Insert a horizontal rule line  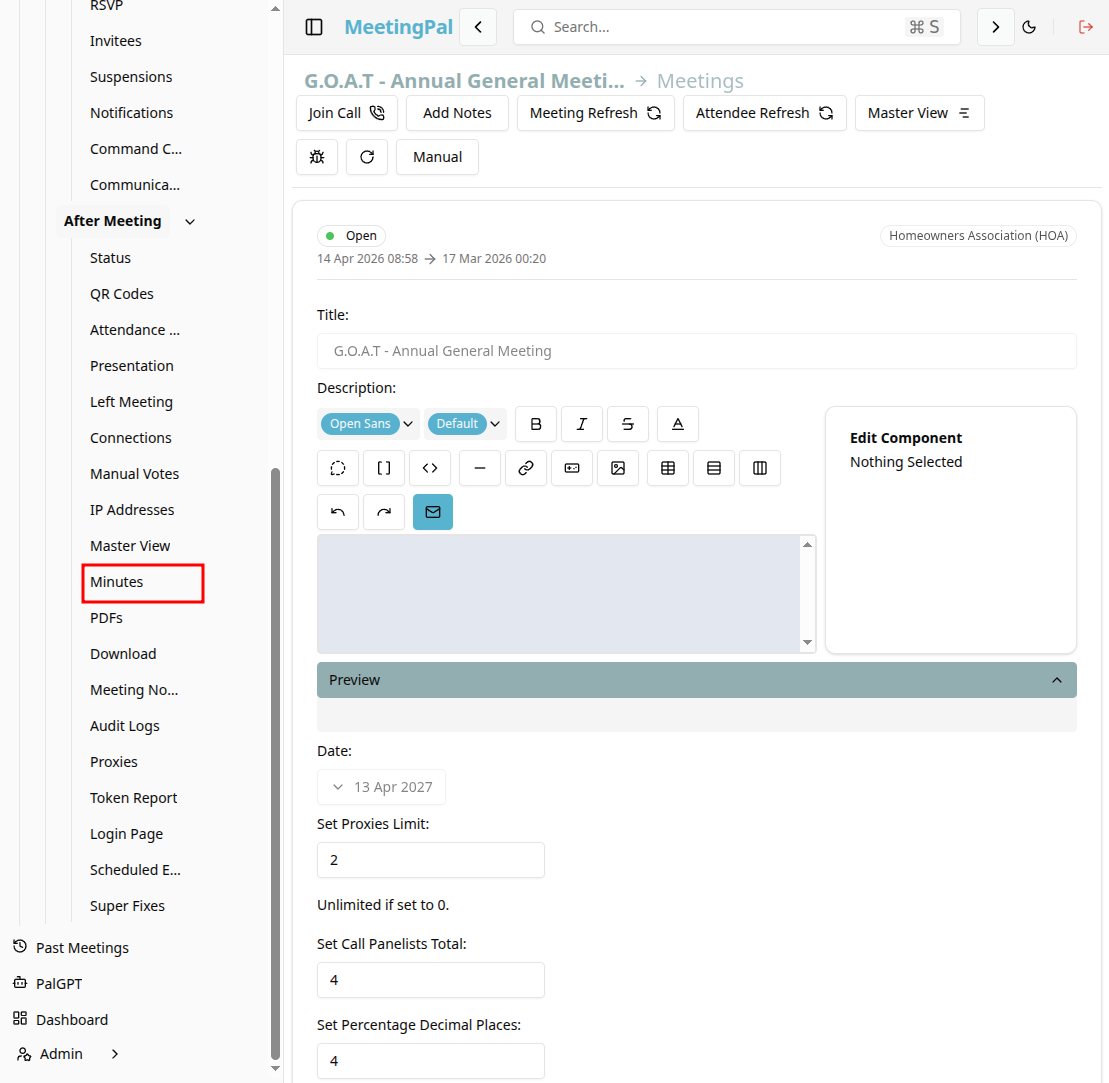pyautogui.click(x=480, y=468)
